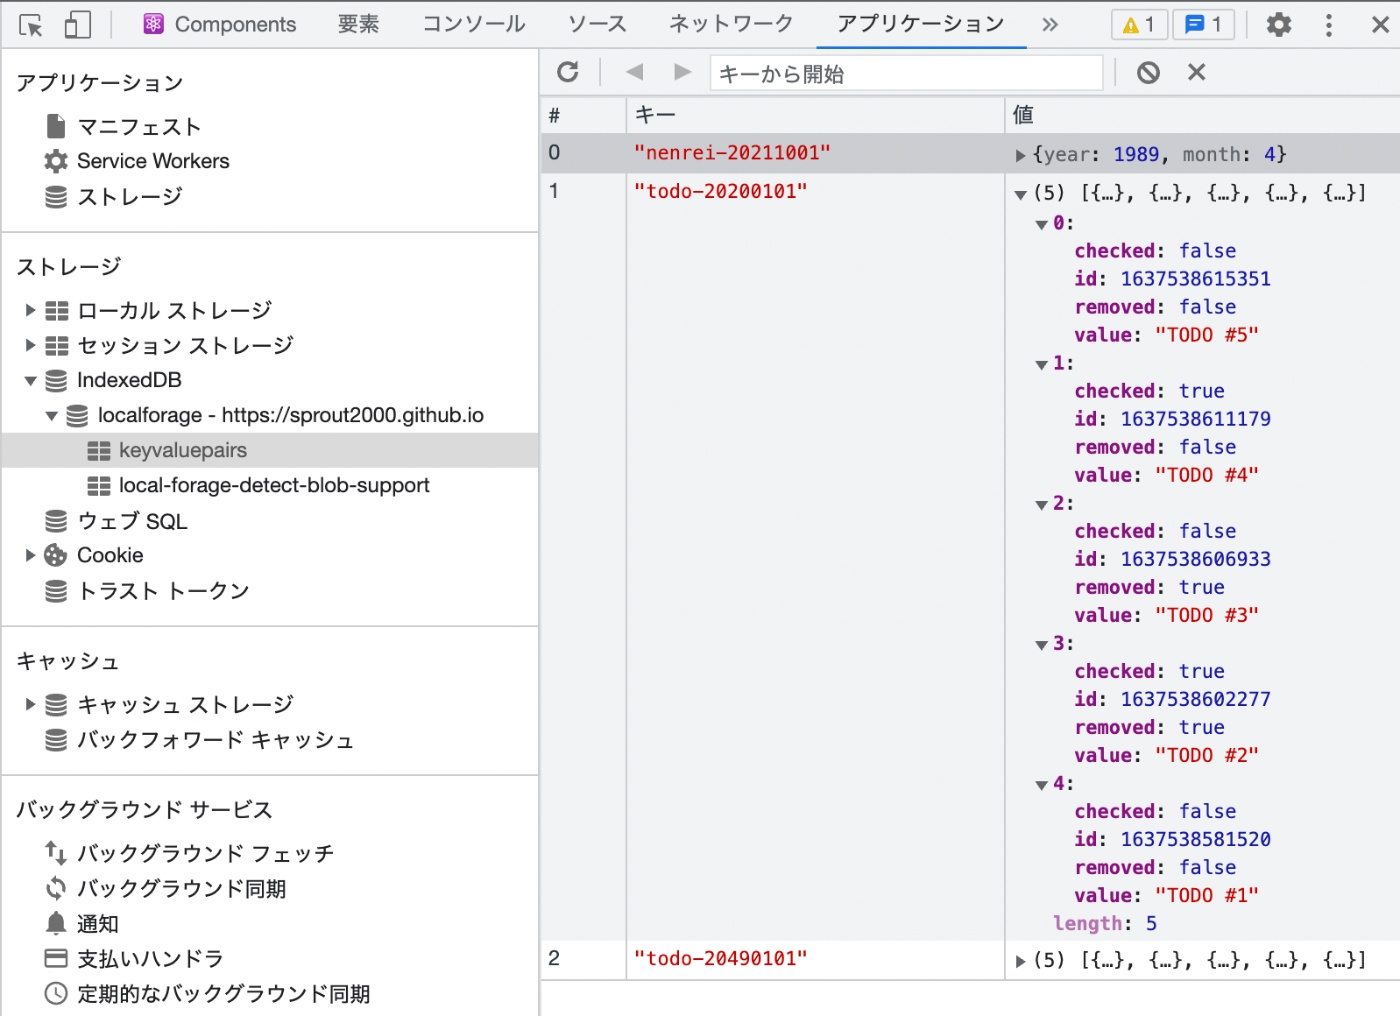Select the todo-20200101 key cell
Image resolution: width=1400 pixels, height=1016 pixels.
pos(720,191)
